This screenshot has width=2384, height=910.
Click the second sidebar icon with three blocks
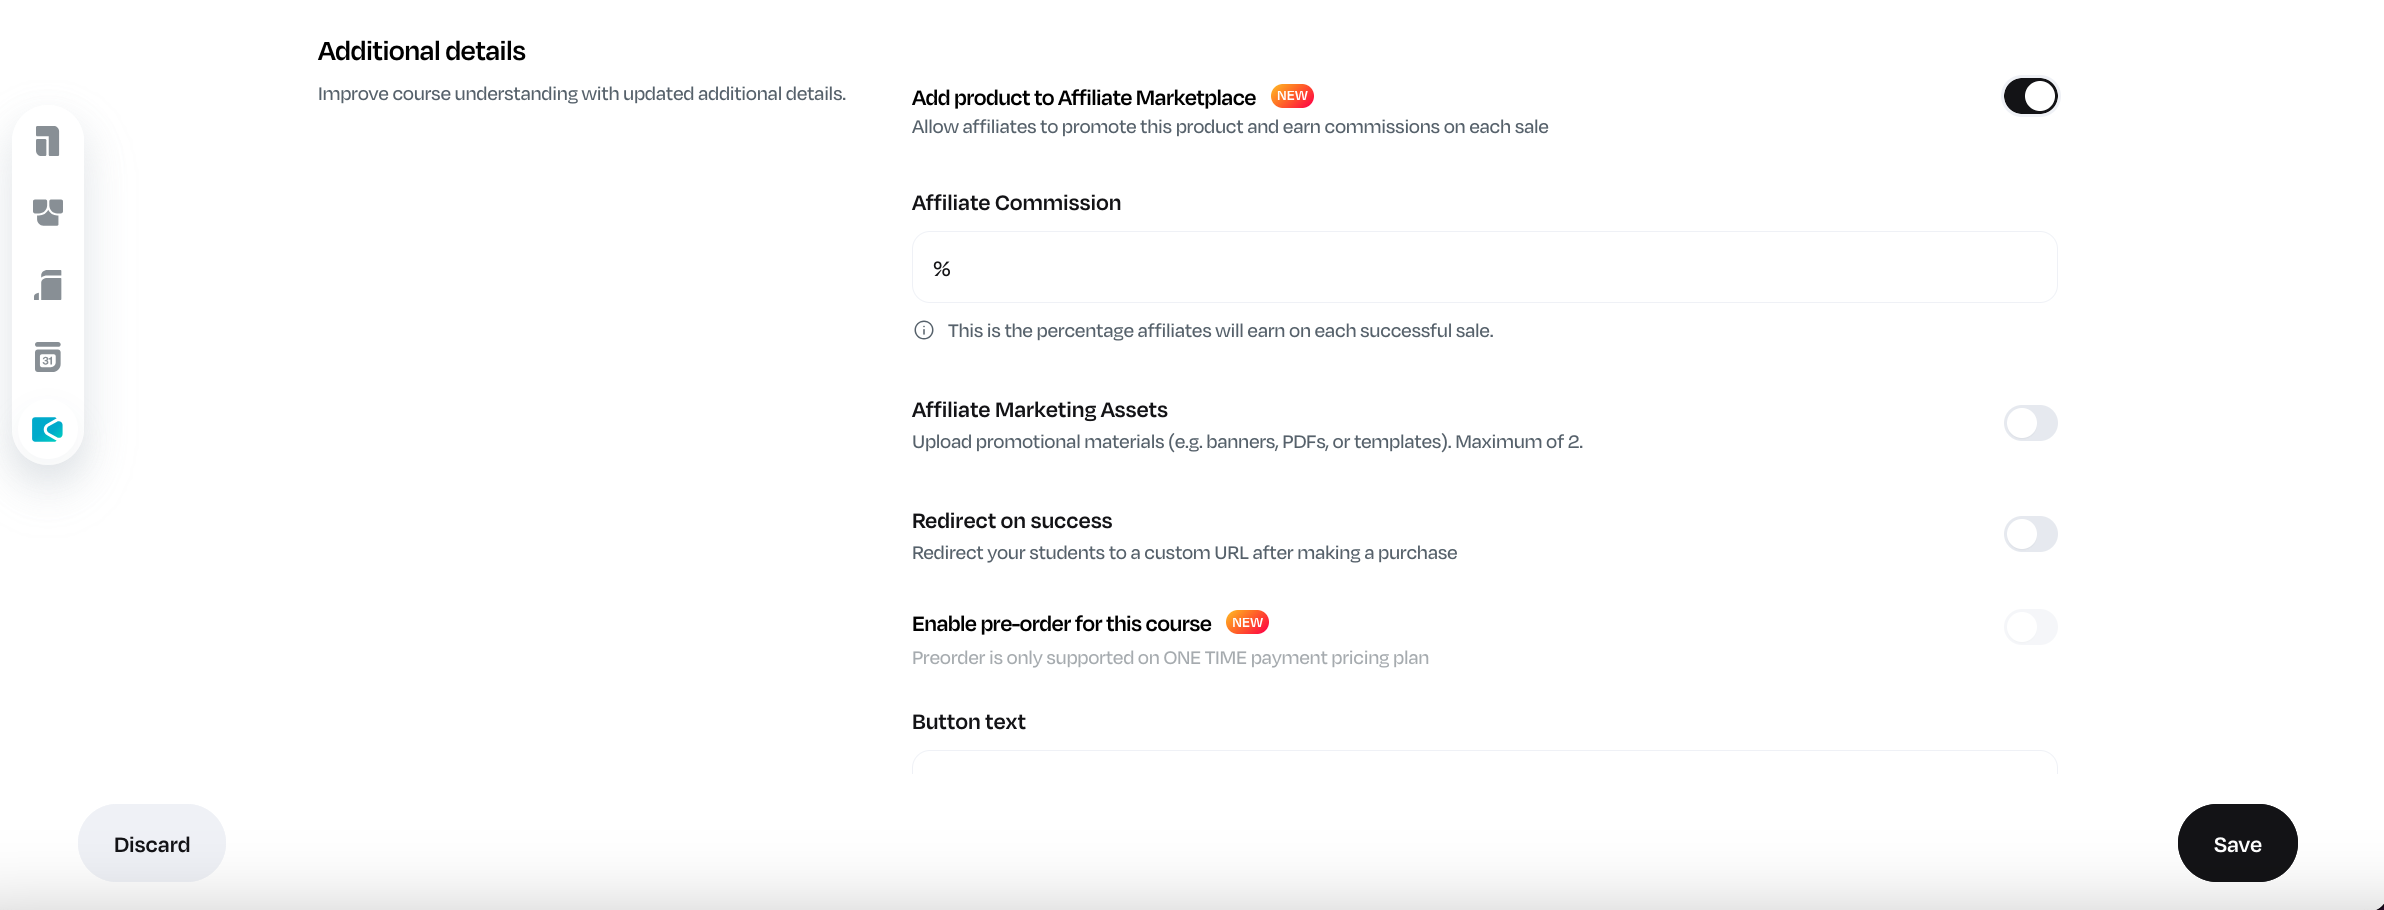47,212
